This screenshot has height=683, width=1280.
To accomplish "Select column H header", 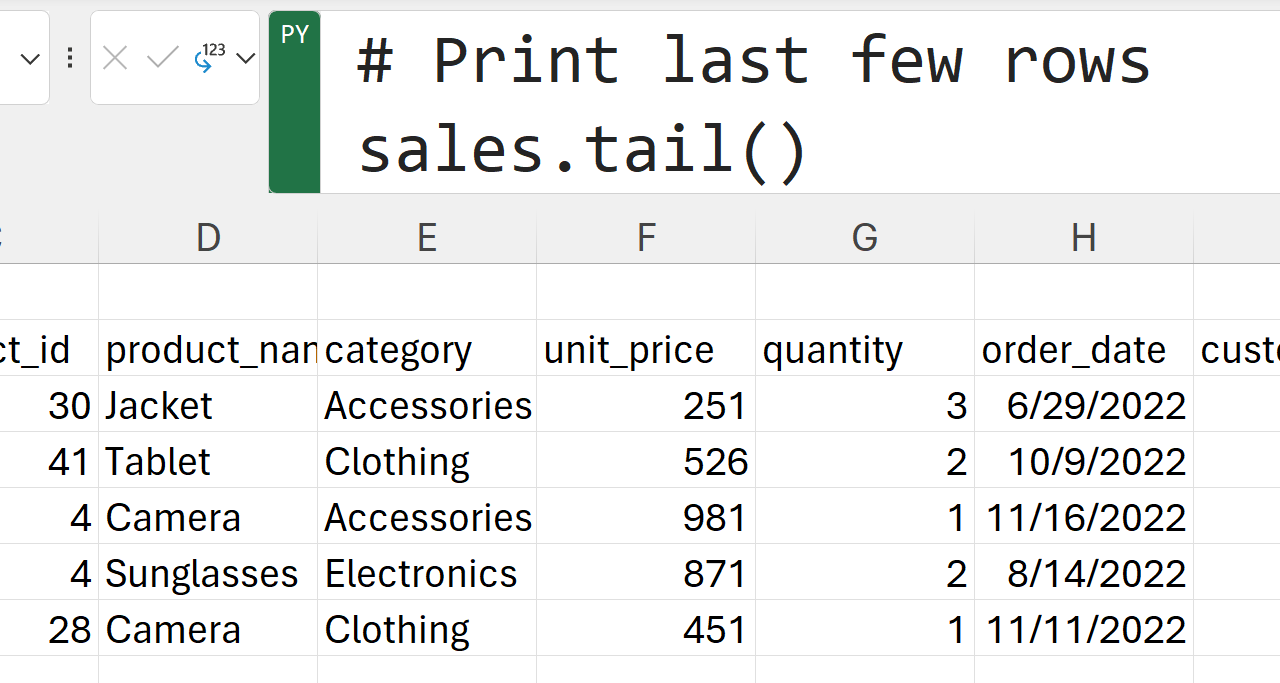I will click(1084, 238).
